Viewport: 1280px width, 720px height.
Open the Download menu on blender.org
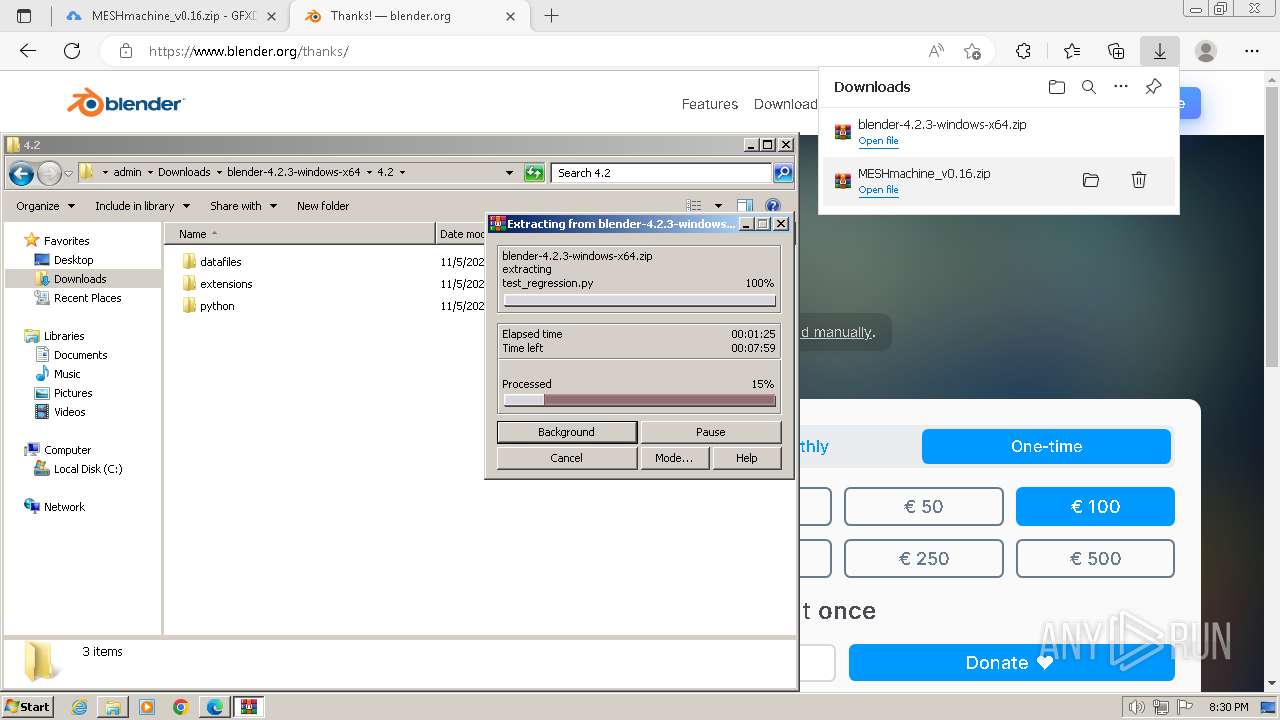point(785,104)
